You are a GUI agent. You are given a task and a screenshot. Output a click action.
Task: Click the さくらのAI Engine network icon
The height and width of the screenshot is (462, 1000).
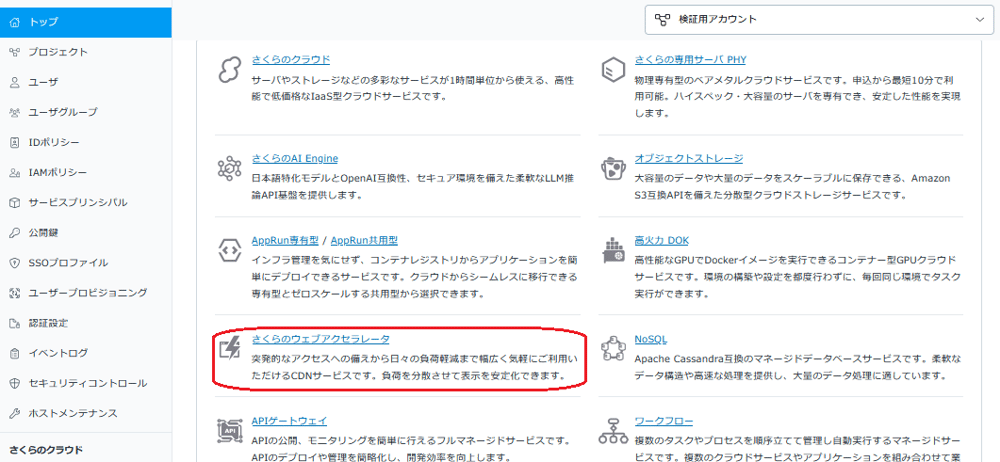pos(228,168)
